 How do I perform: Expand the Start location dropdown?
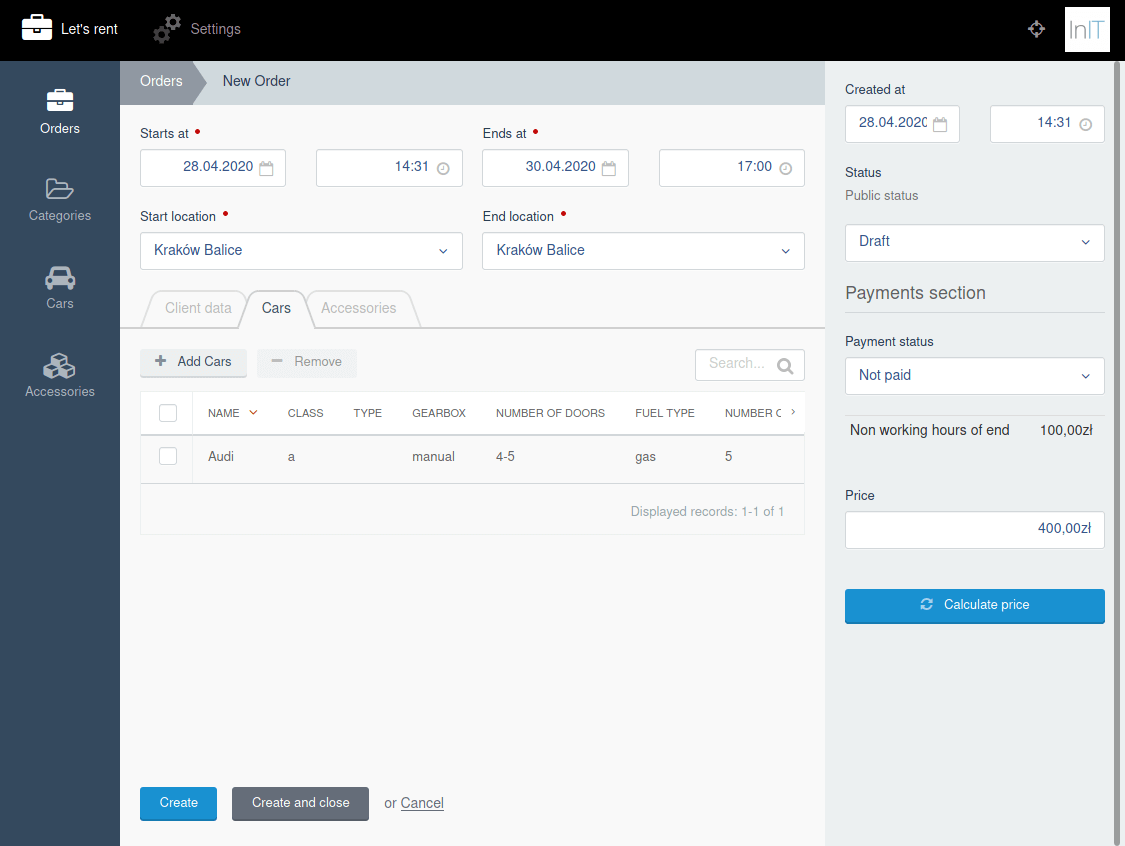point(301,251)
